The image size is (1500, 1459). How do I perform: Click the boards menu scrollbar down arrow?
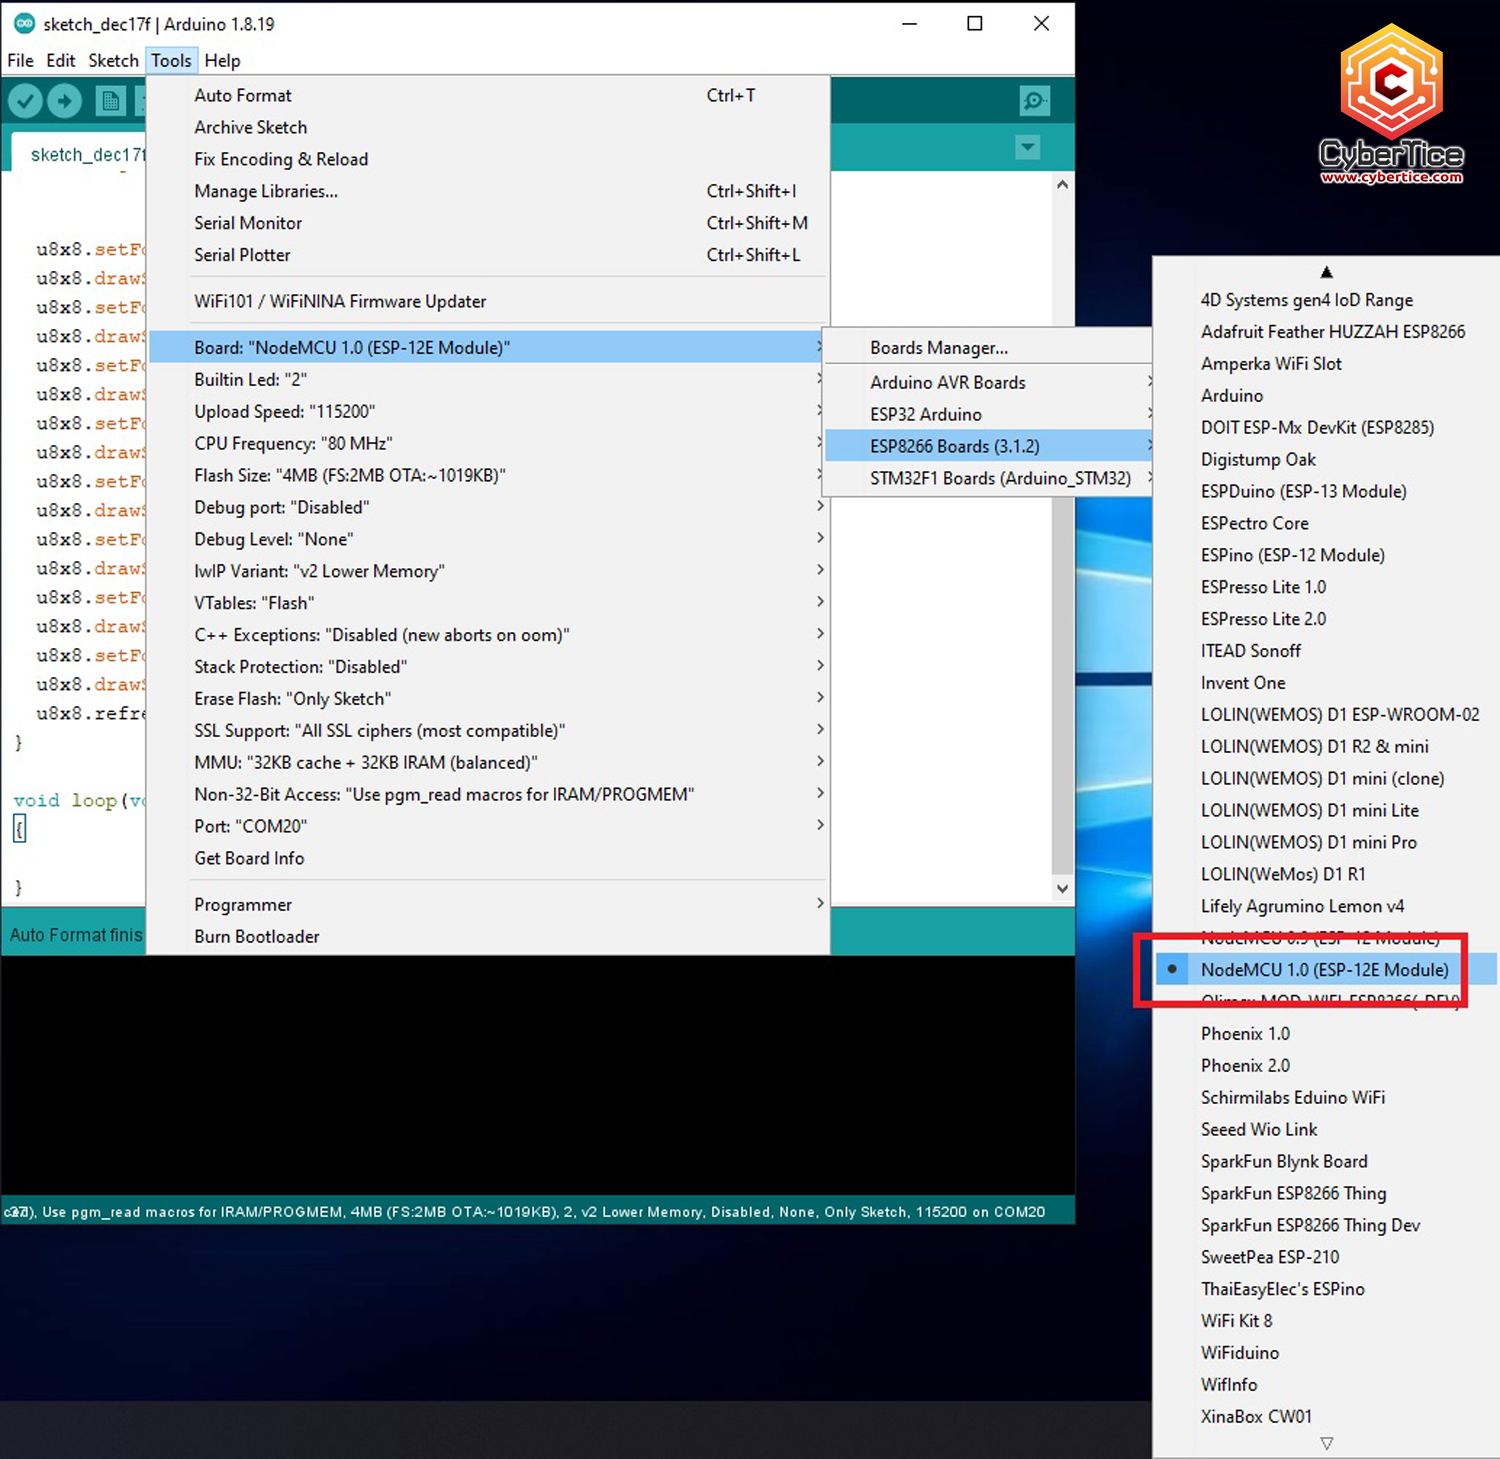point(1326,1444)
